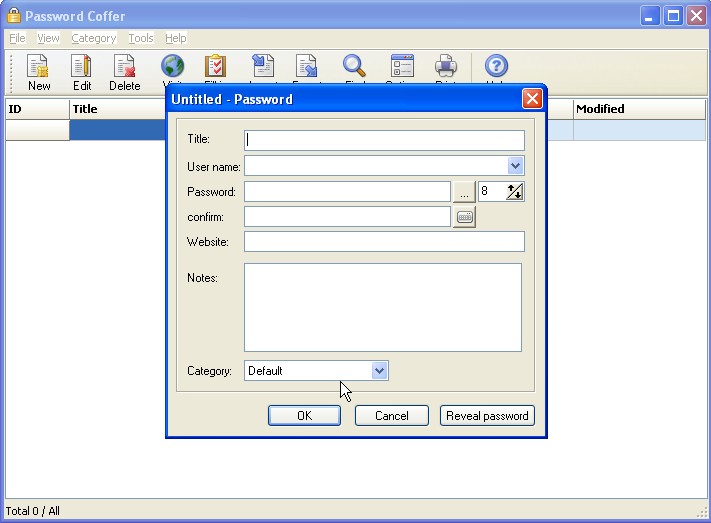Screen dimensions: 711x523
Task: Click into the Title input field
Action: [384, 141]
